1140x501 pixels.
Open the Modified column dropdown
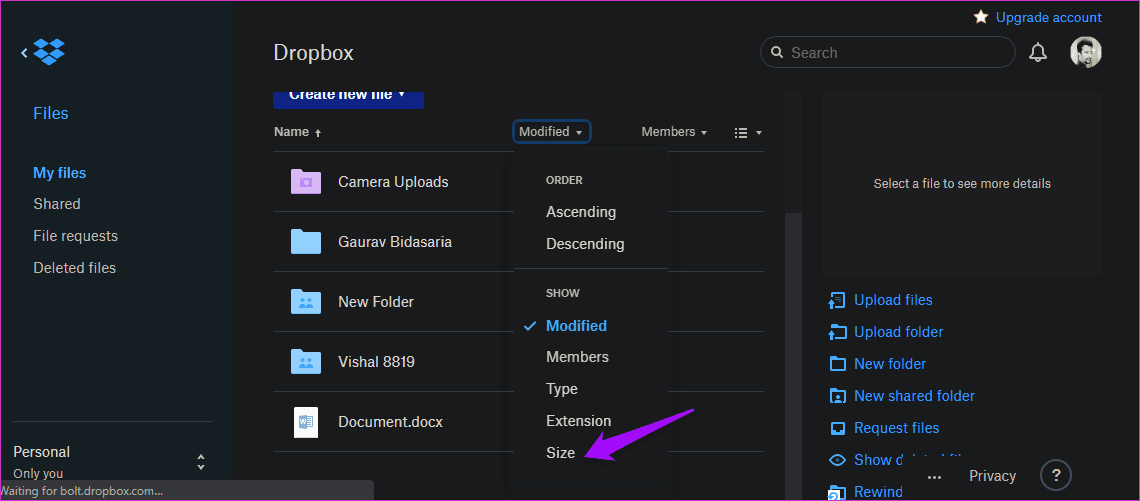[x=551, y=132]
